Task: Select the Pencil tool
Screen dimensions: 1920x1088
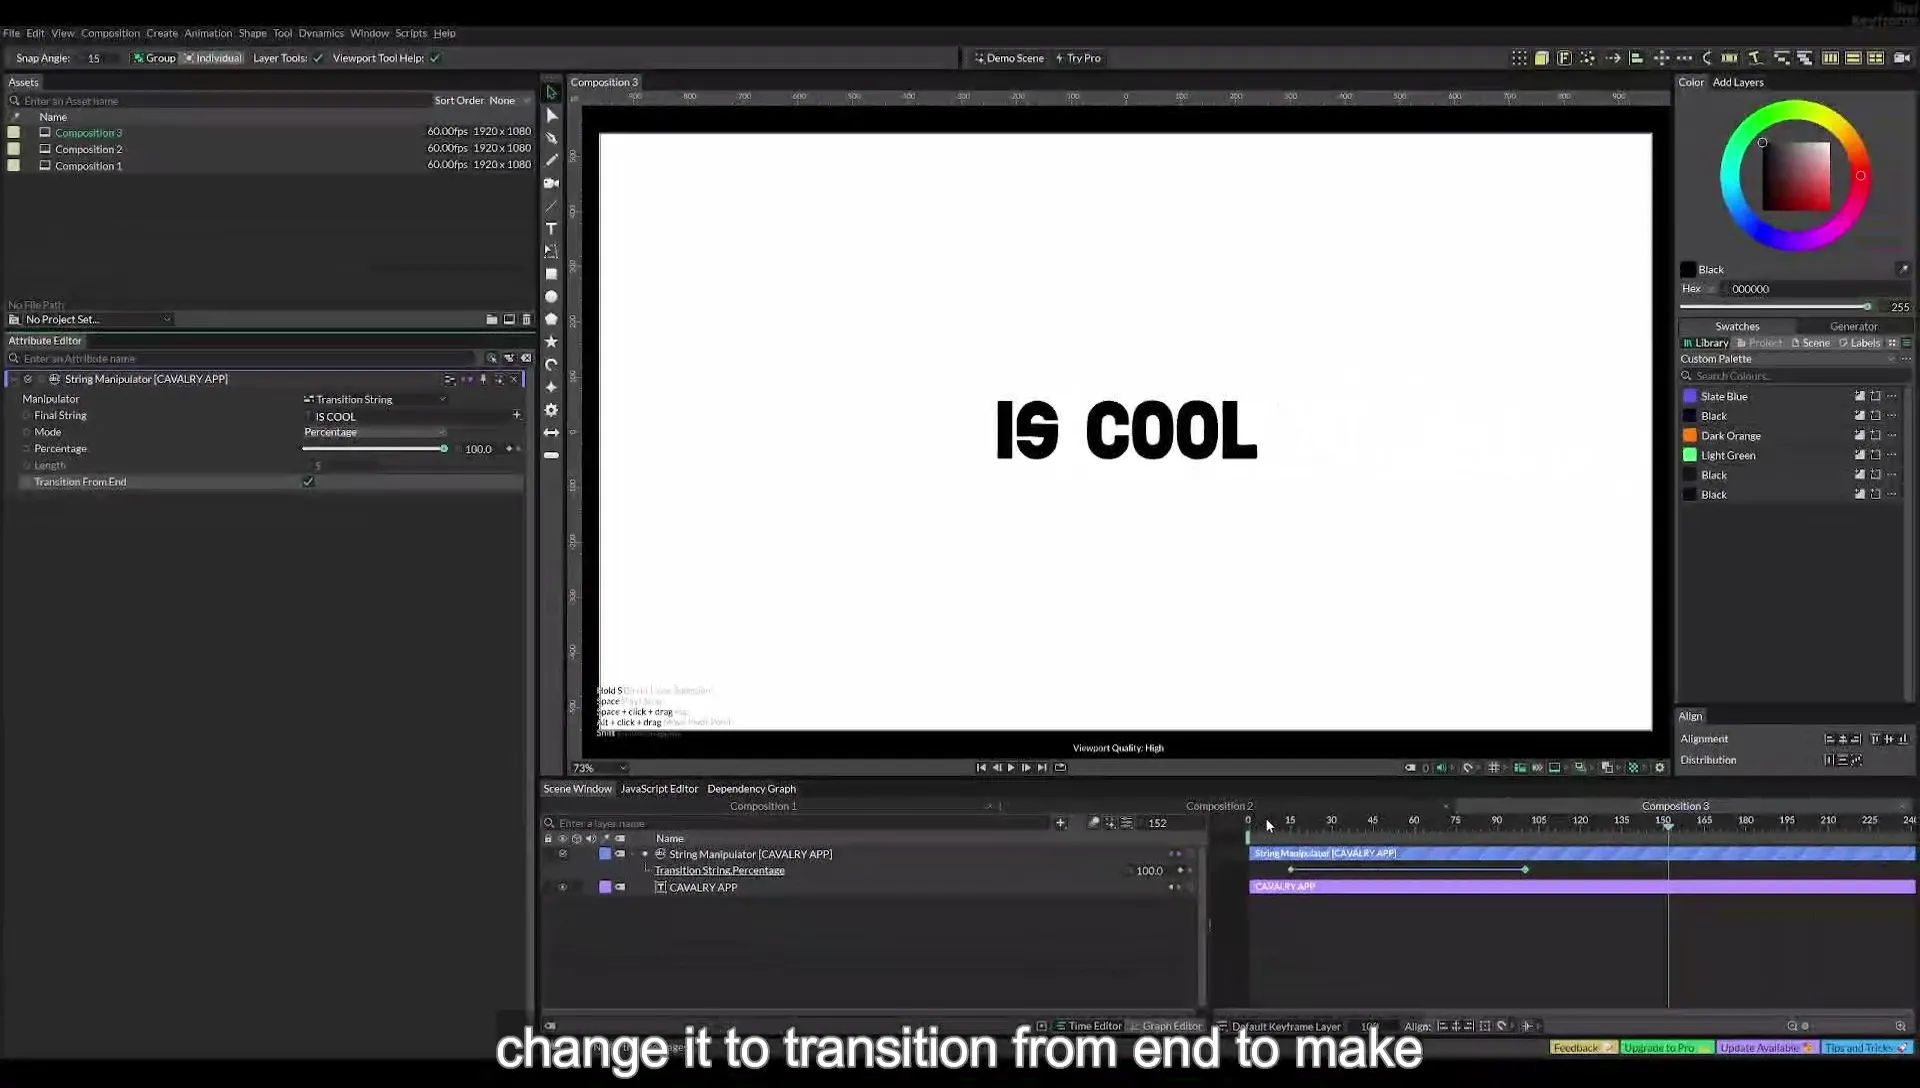Action: pos(551,160)
